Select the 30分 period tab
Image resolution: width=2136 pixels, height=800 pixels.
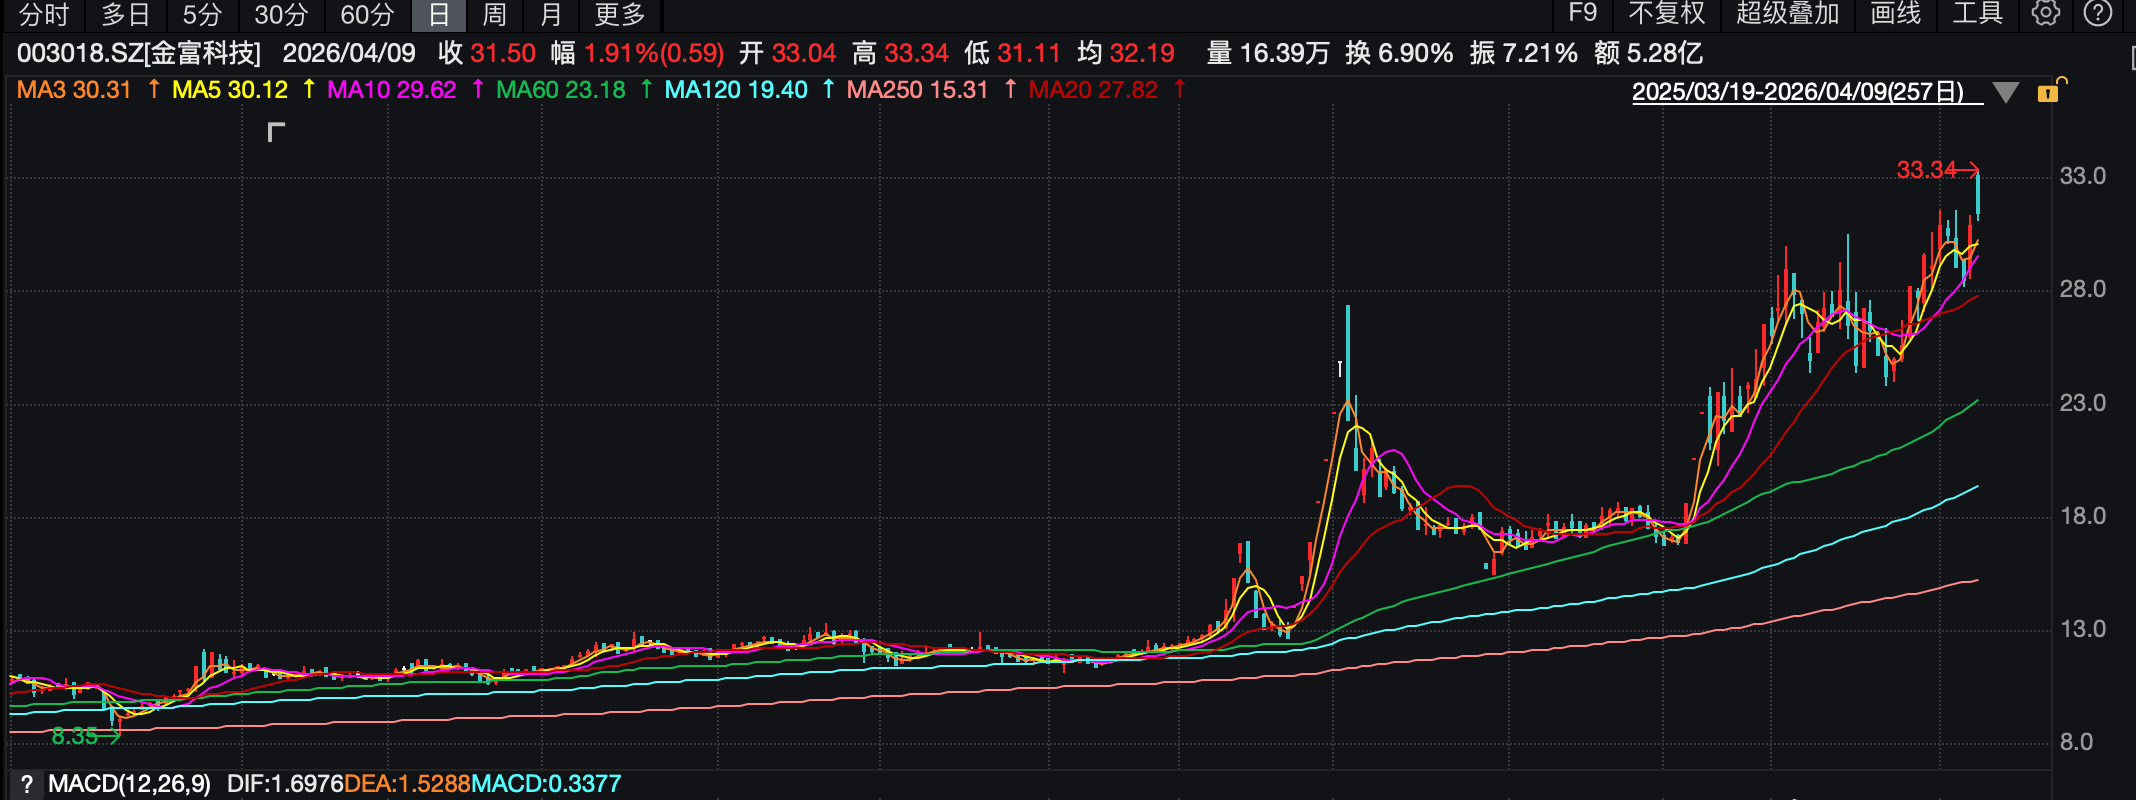(x=281, y=15)
